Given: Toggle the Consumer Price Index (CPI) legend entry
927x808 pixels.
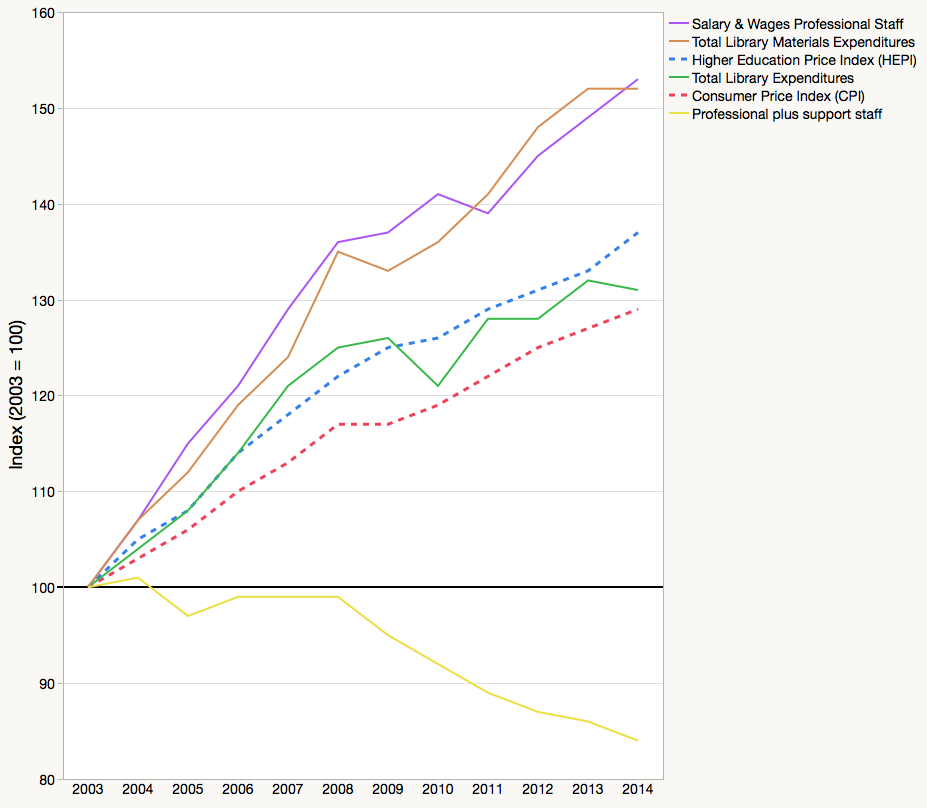Looking at the screenshot, I should coord(780,96).
